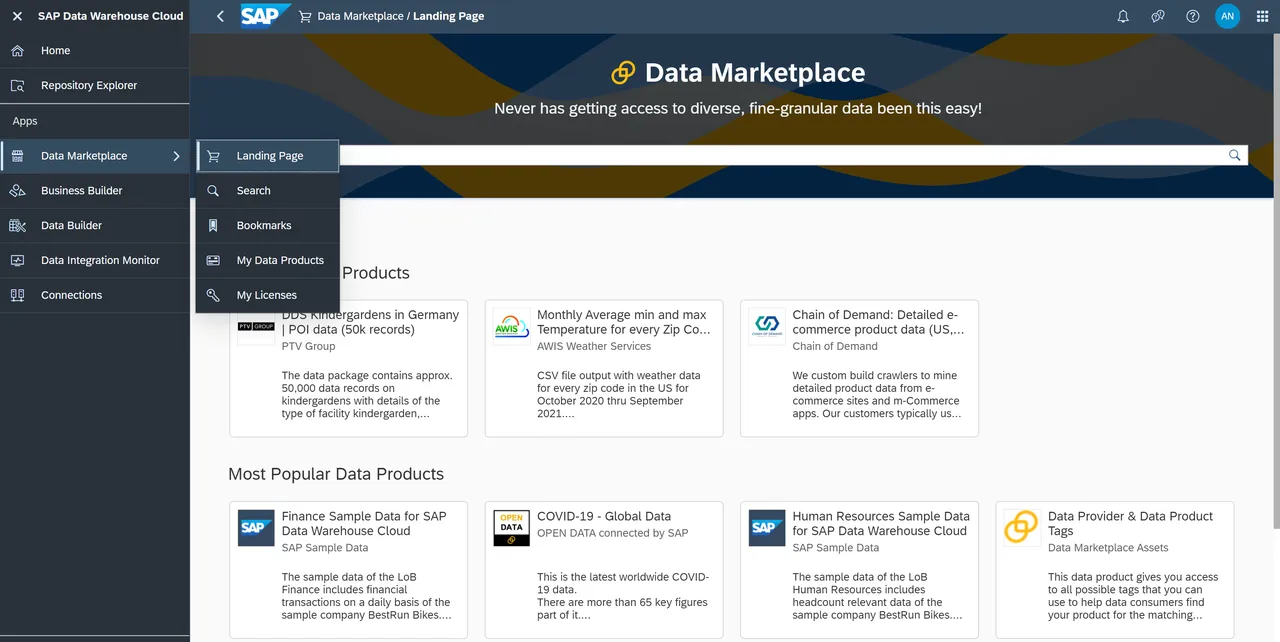Click the page's vertical scrollbar
The image size is (1280, 642).
[x=1275, y=280]
